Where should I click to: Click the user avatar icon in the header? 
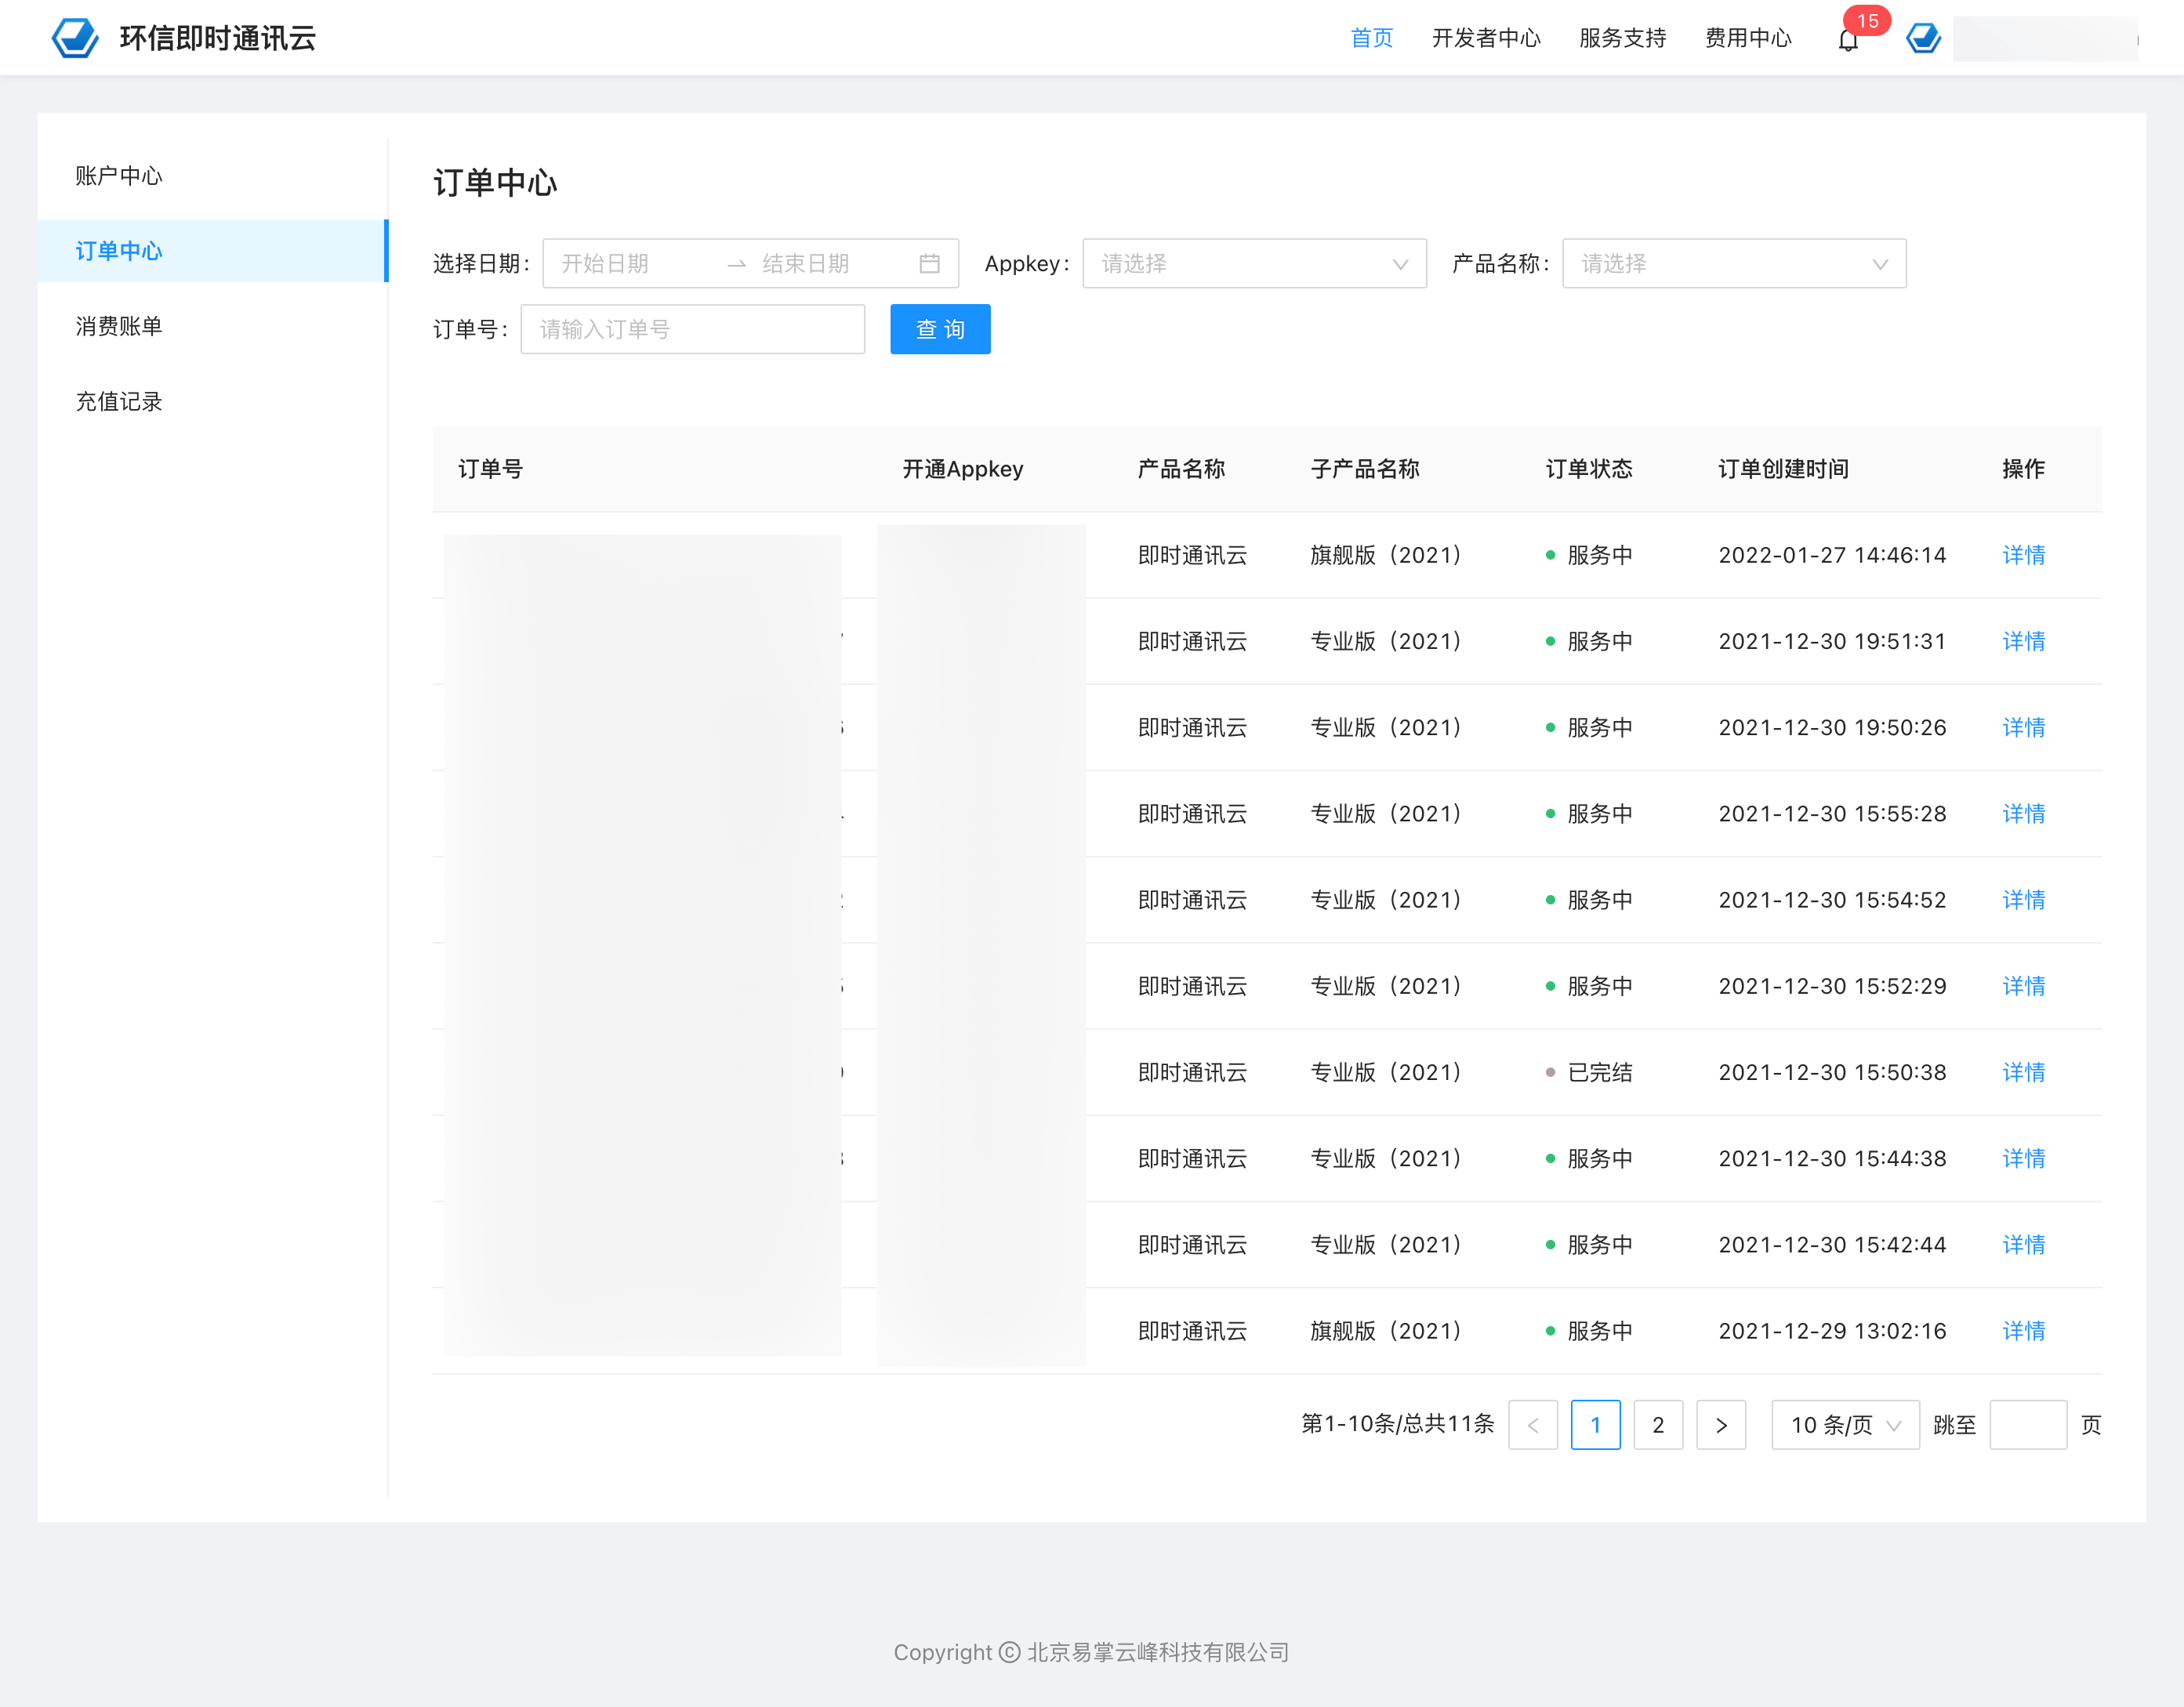point(1923,38)
